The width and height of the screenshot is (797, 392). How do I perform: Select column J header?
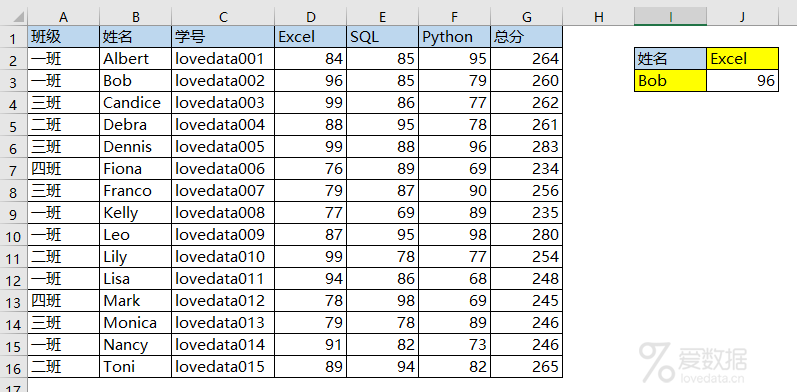tap(743, 17)
